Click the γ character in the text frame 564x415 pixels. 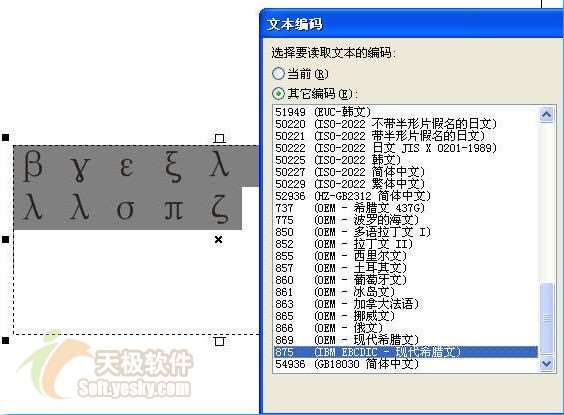point(80,169)
